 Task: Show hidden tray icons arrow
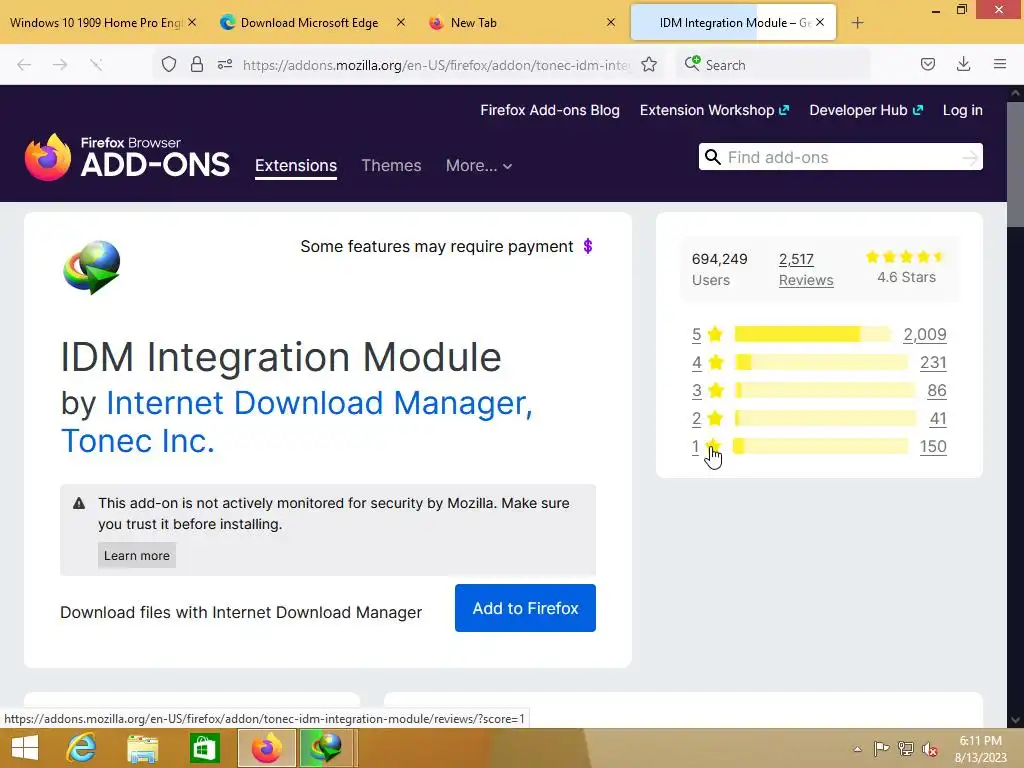click(857, 749)
